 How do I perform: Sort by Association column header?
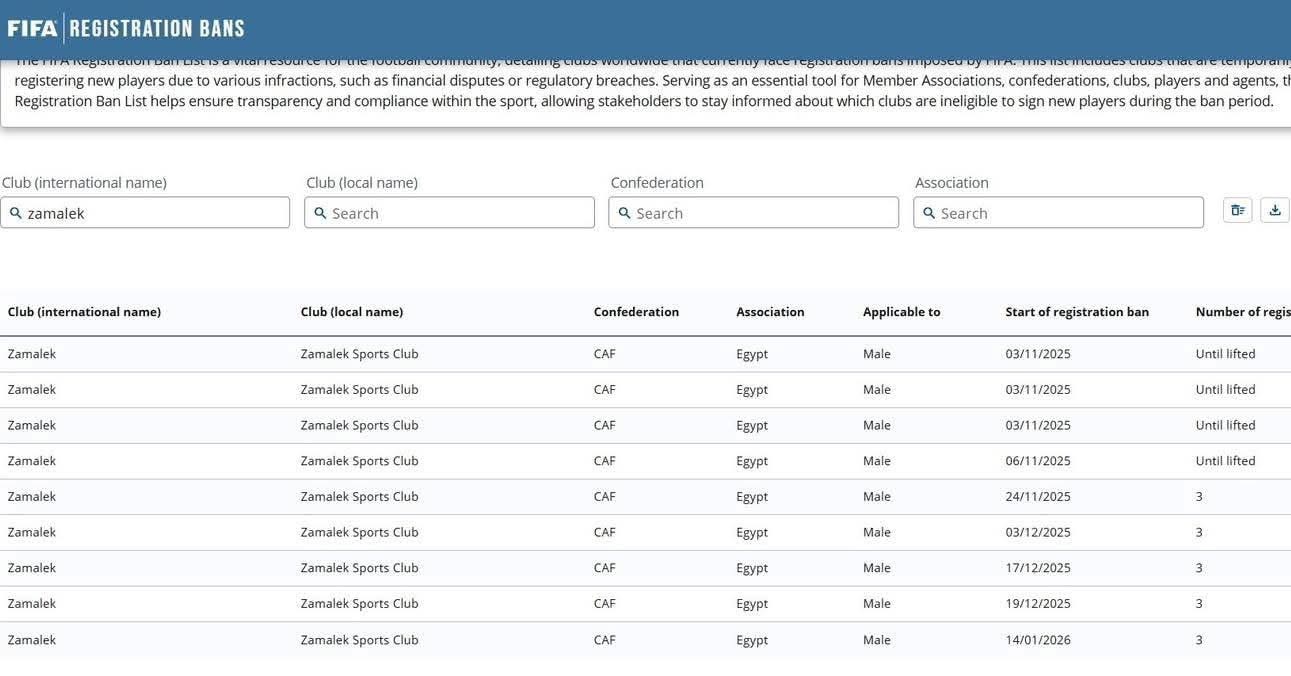tap(770, 312)
